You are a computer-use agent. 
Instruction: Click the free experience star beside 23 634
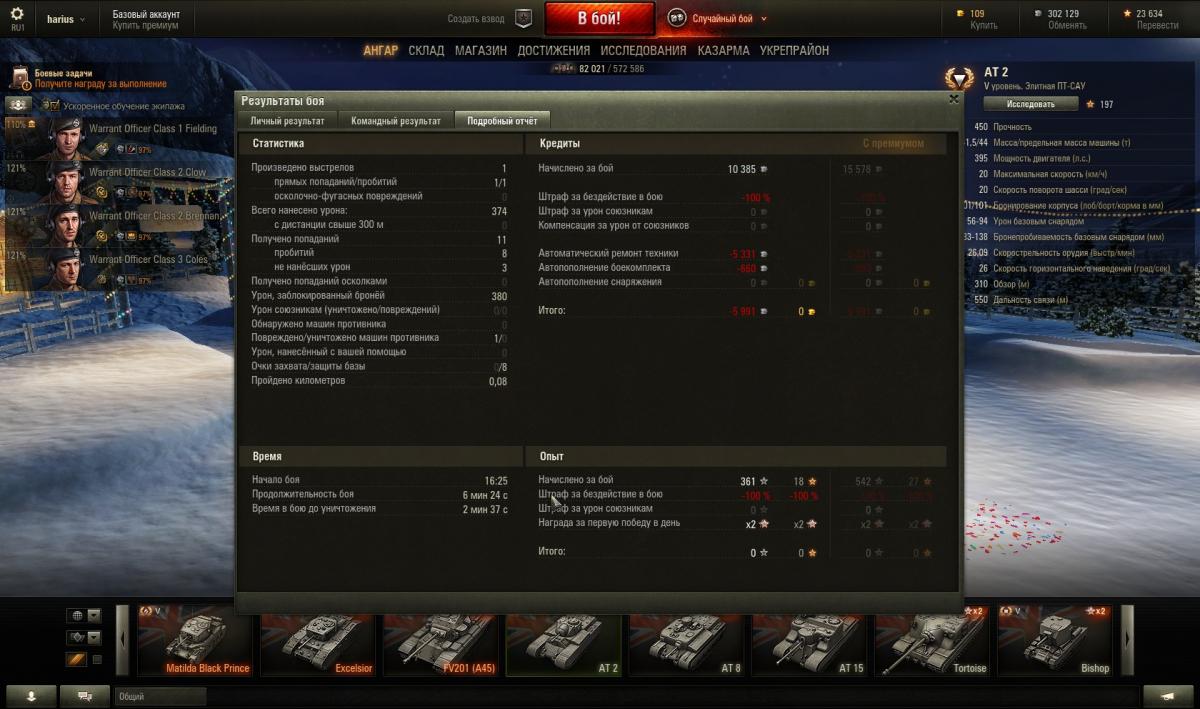(x=1127, y=14)
